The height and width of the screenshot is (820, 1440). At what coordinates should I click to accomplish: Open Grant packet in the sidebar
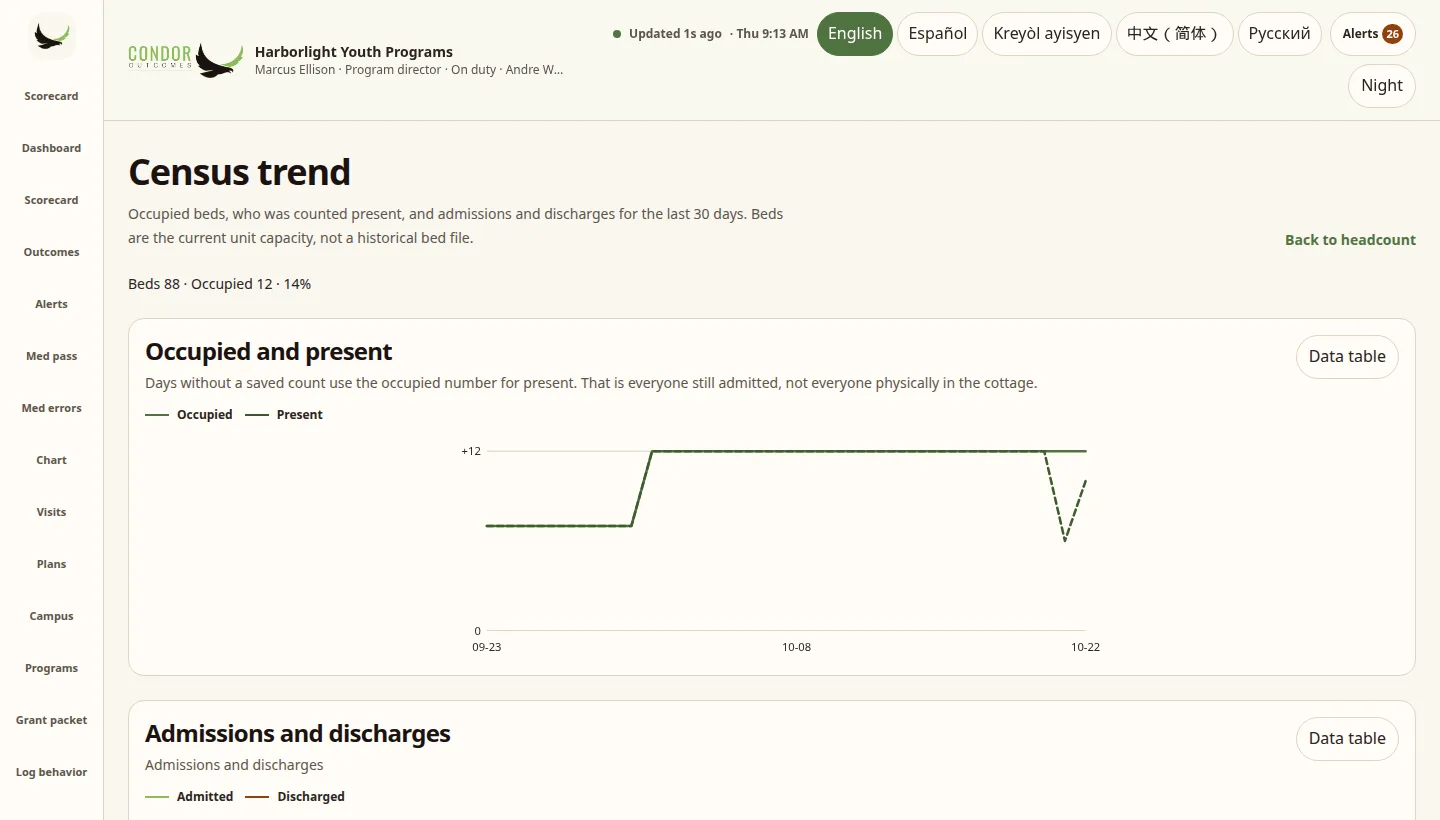click(x=52, y=720)
